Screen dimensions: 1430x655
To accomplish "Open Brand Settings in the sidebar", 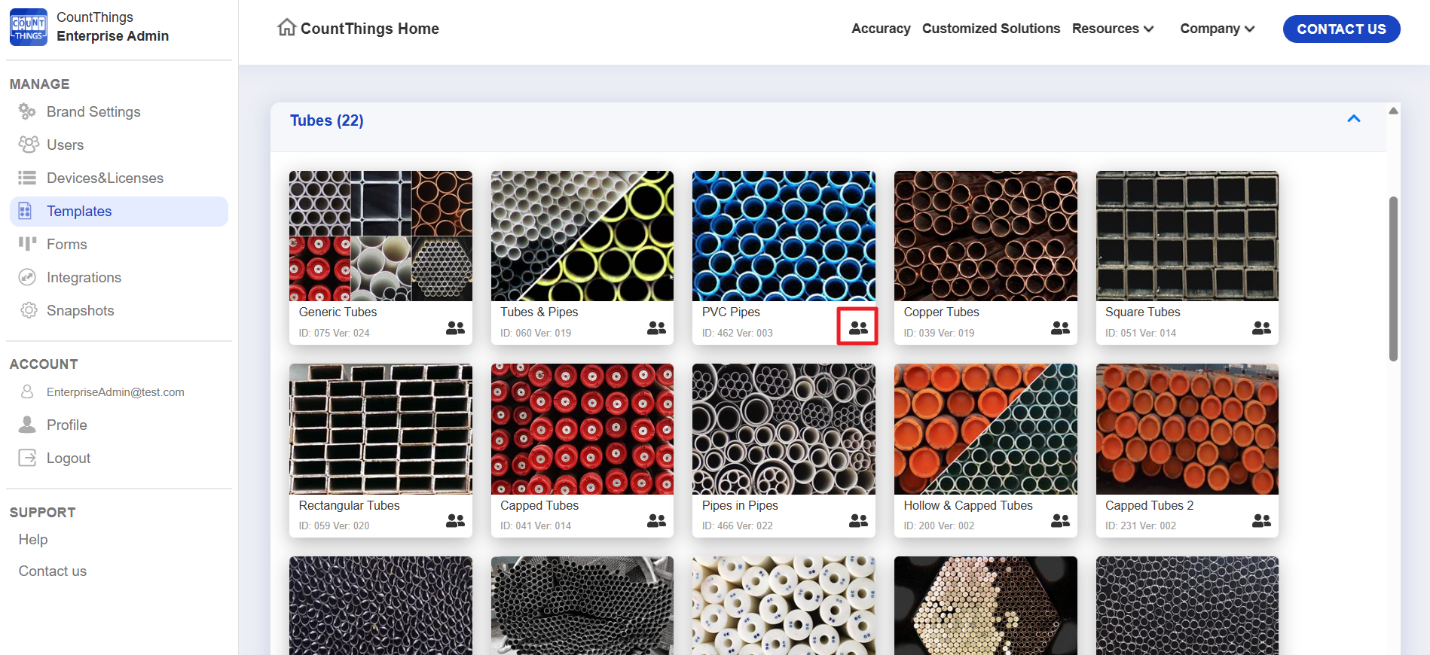I will tap(93, 112).
